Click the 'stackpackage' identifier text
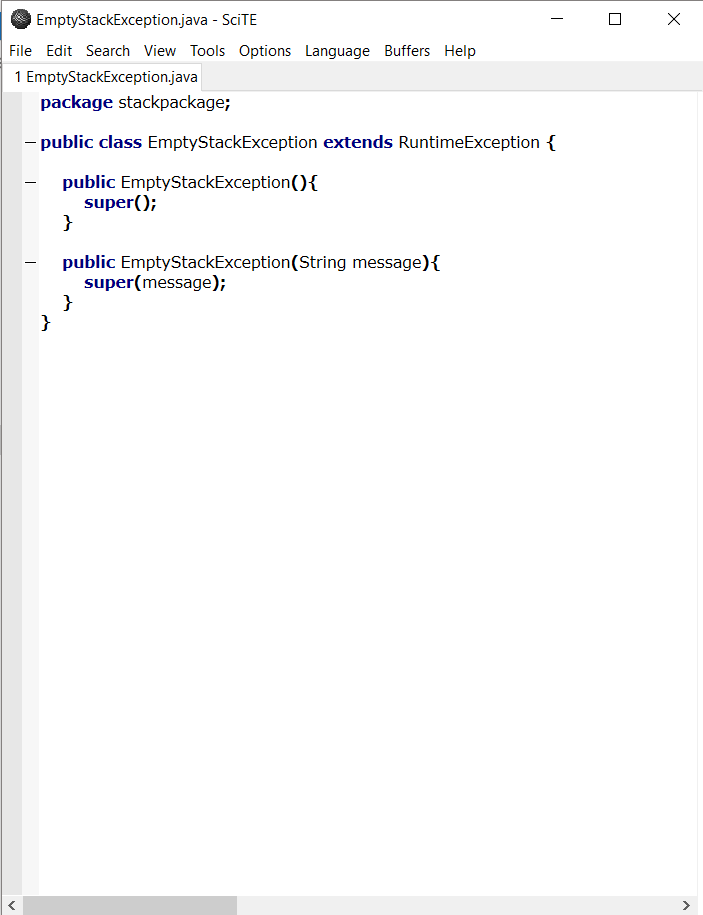Viewport: 703px width, 915px height. click(172, 103)
